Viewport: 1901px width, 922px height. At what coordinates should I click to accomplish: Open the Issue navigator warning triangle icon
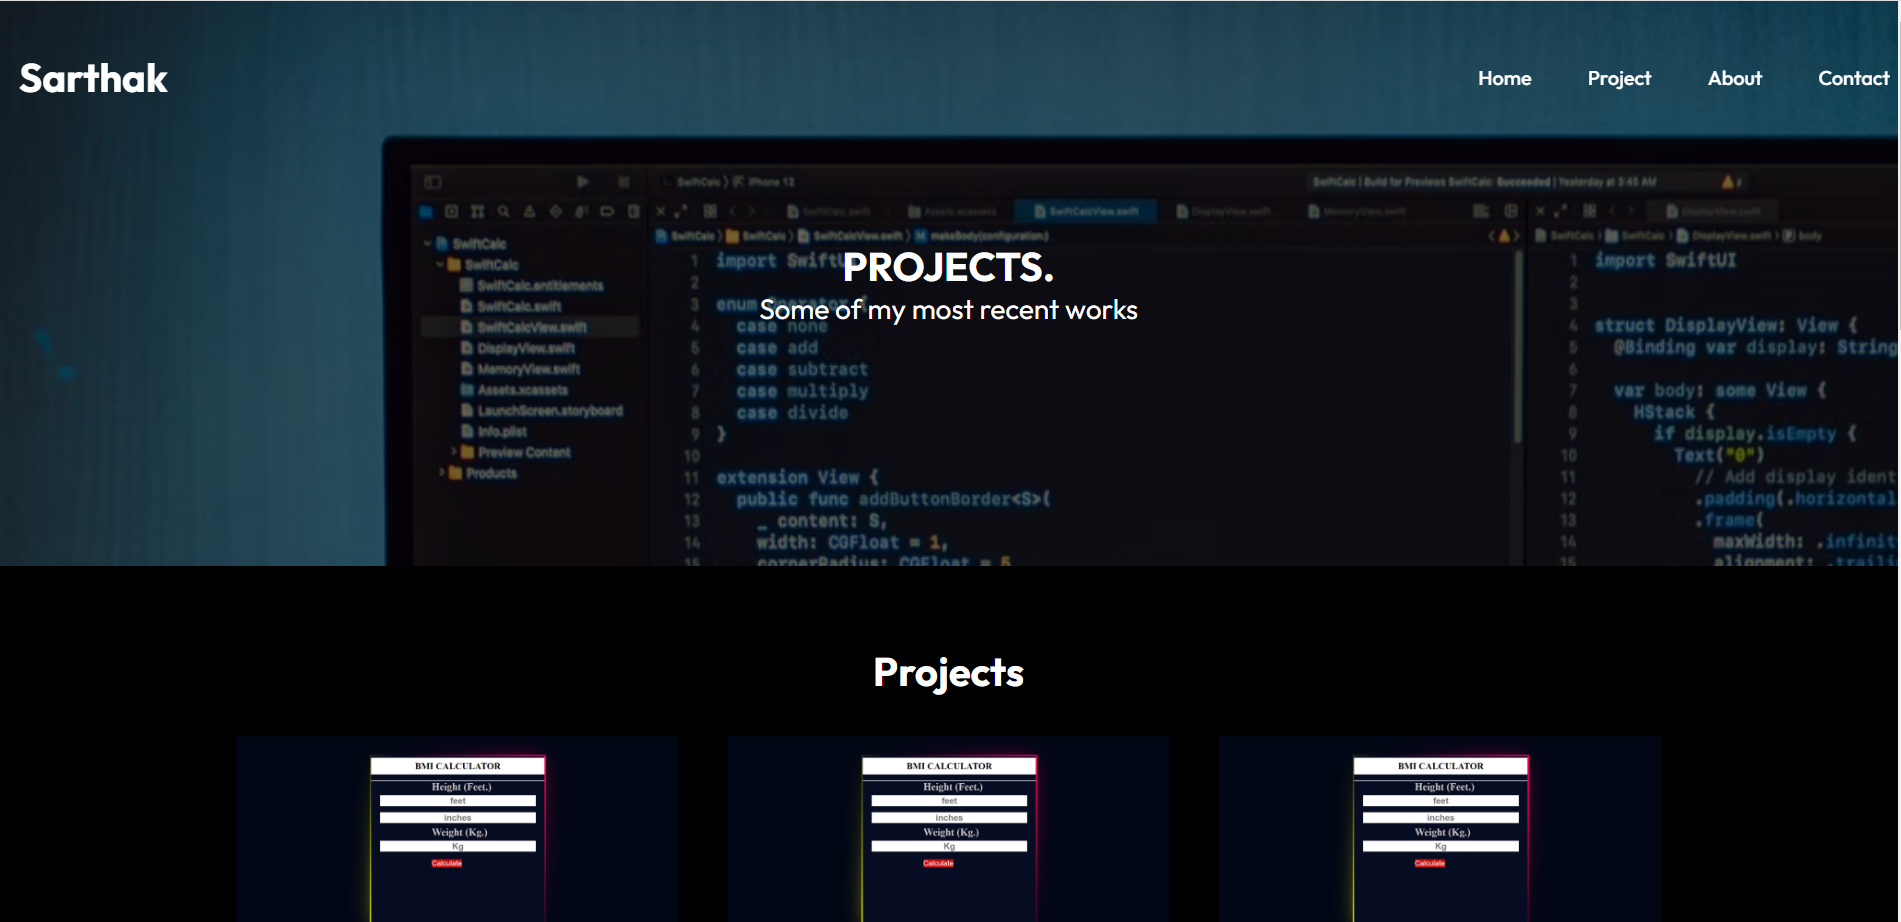point(530,211)
